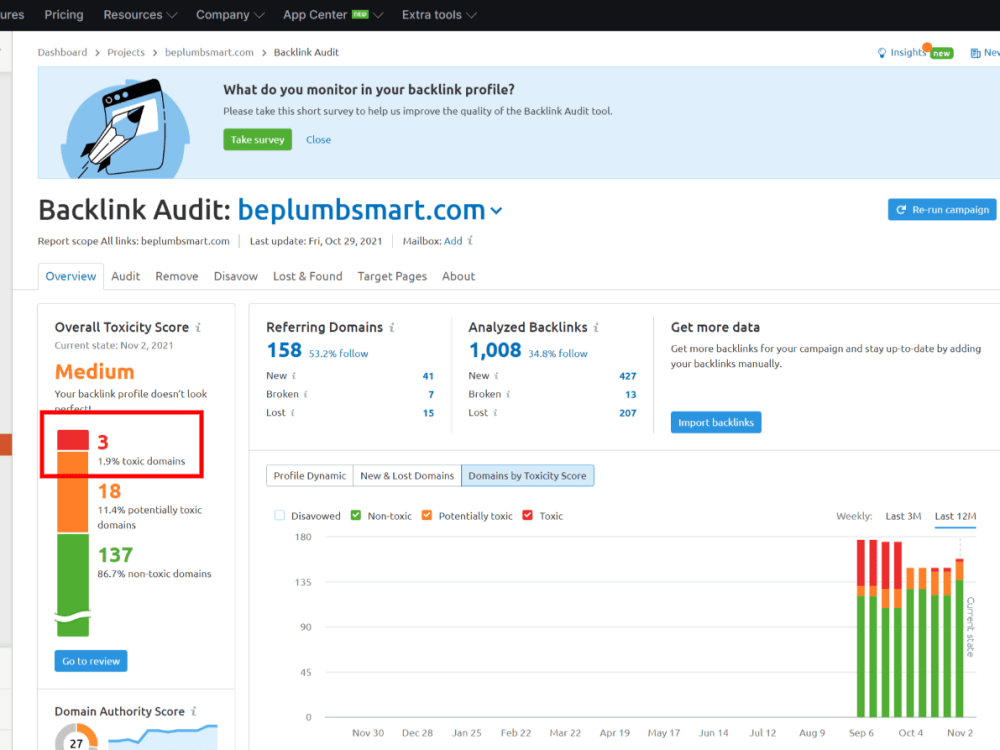
Task: Uncheck the Potentially toxic checkbox
Action: 427,515
